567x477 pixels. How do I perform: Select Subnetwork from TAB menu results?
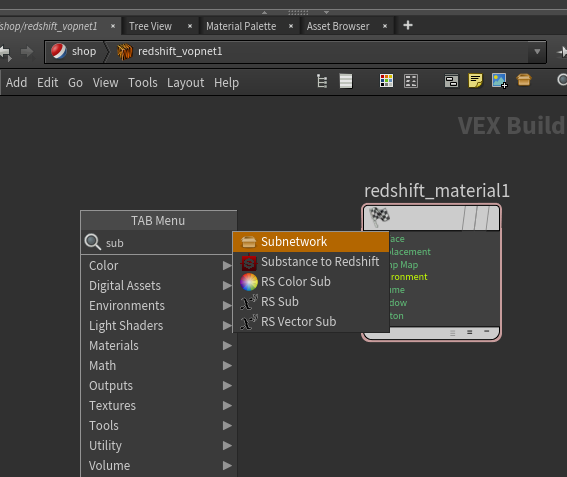(311, 242)
